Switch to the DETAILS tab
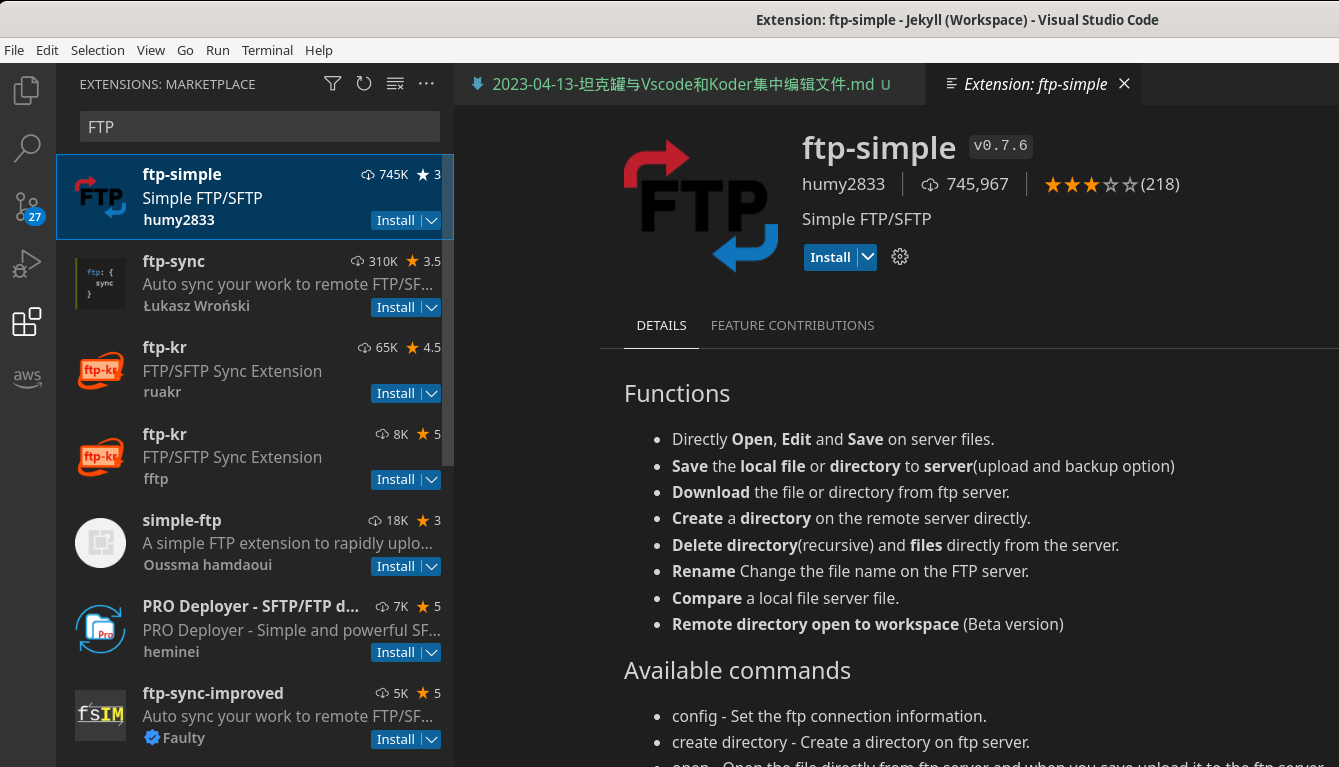 [x=661, y=325]
